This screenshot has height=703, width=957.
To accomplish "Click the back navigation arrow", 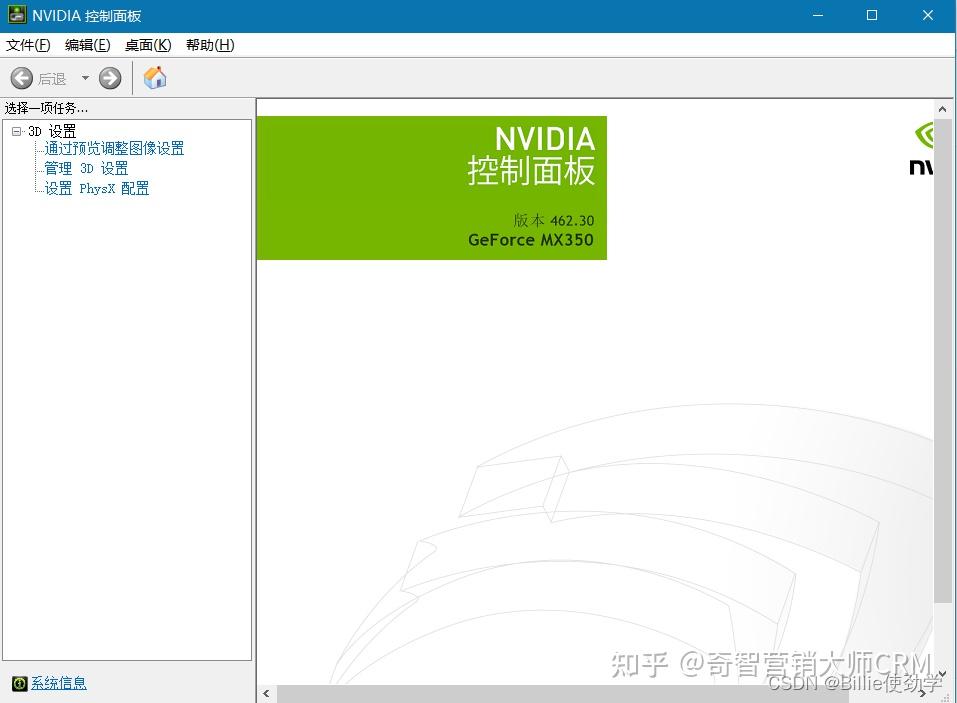I will pos(22,78).
